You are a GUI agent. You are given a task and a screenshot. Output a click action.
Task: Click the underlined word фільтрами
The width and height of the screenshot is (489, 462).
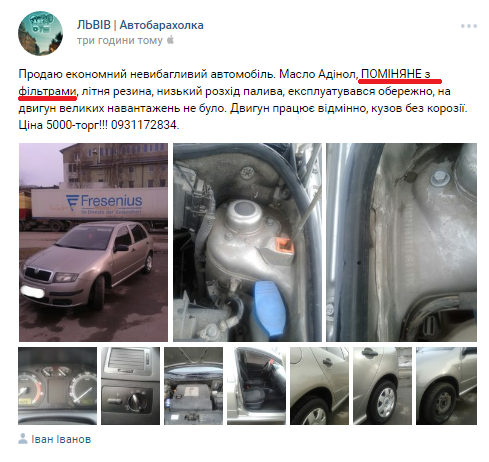pos(47,91)
